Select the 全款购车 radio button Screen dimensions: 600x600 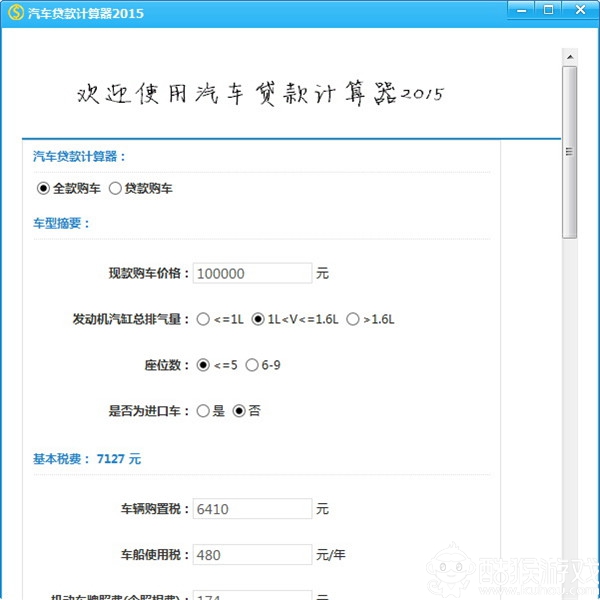pos(43,188)
